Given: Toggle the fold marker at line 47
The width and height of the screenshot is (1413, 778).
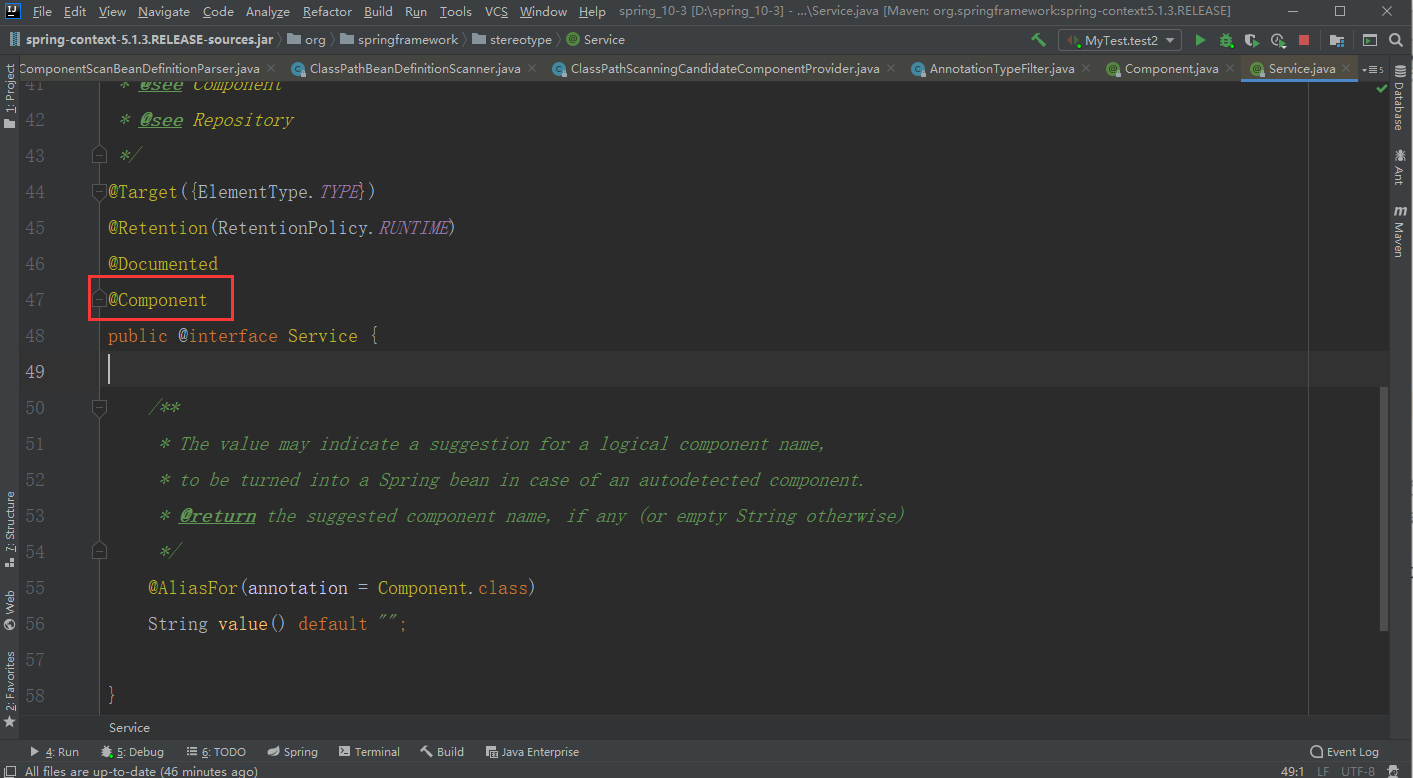Looking at the screenshot, I should [99, 299].
